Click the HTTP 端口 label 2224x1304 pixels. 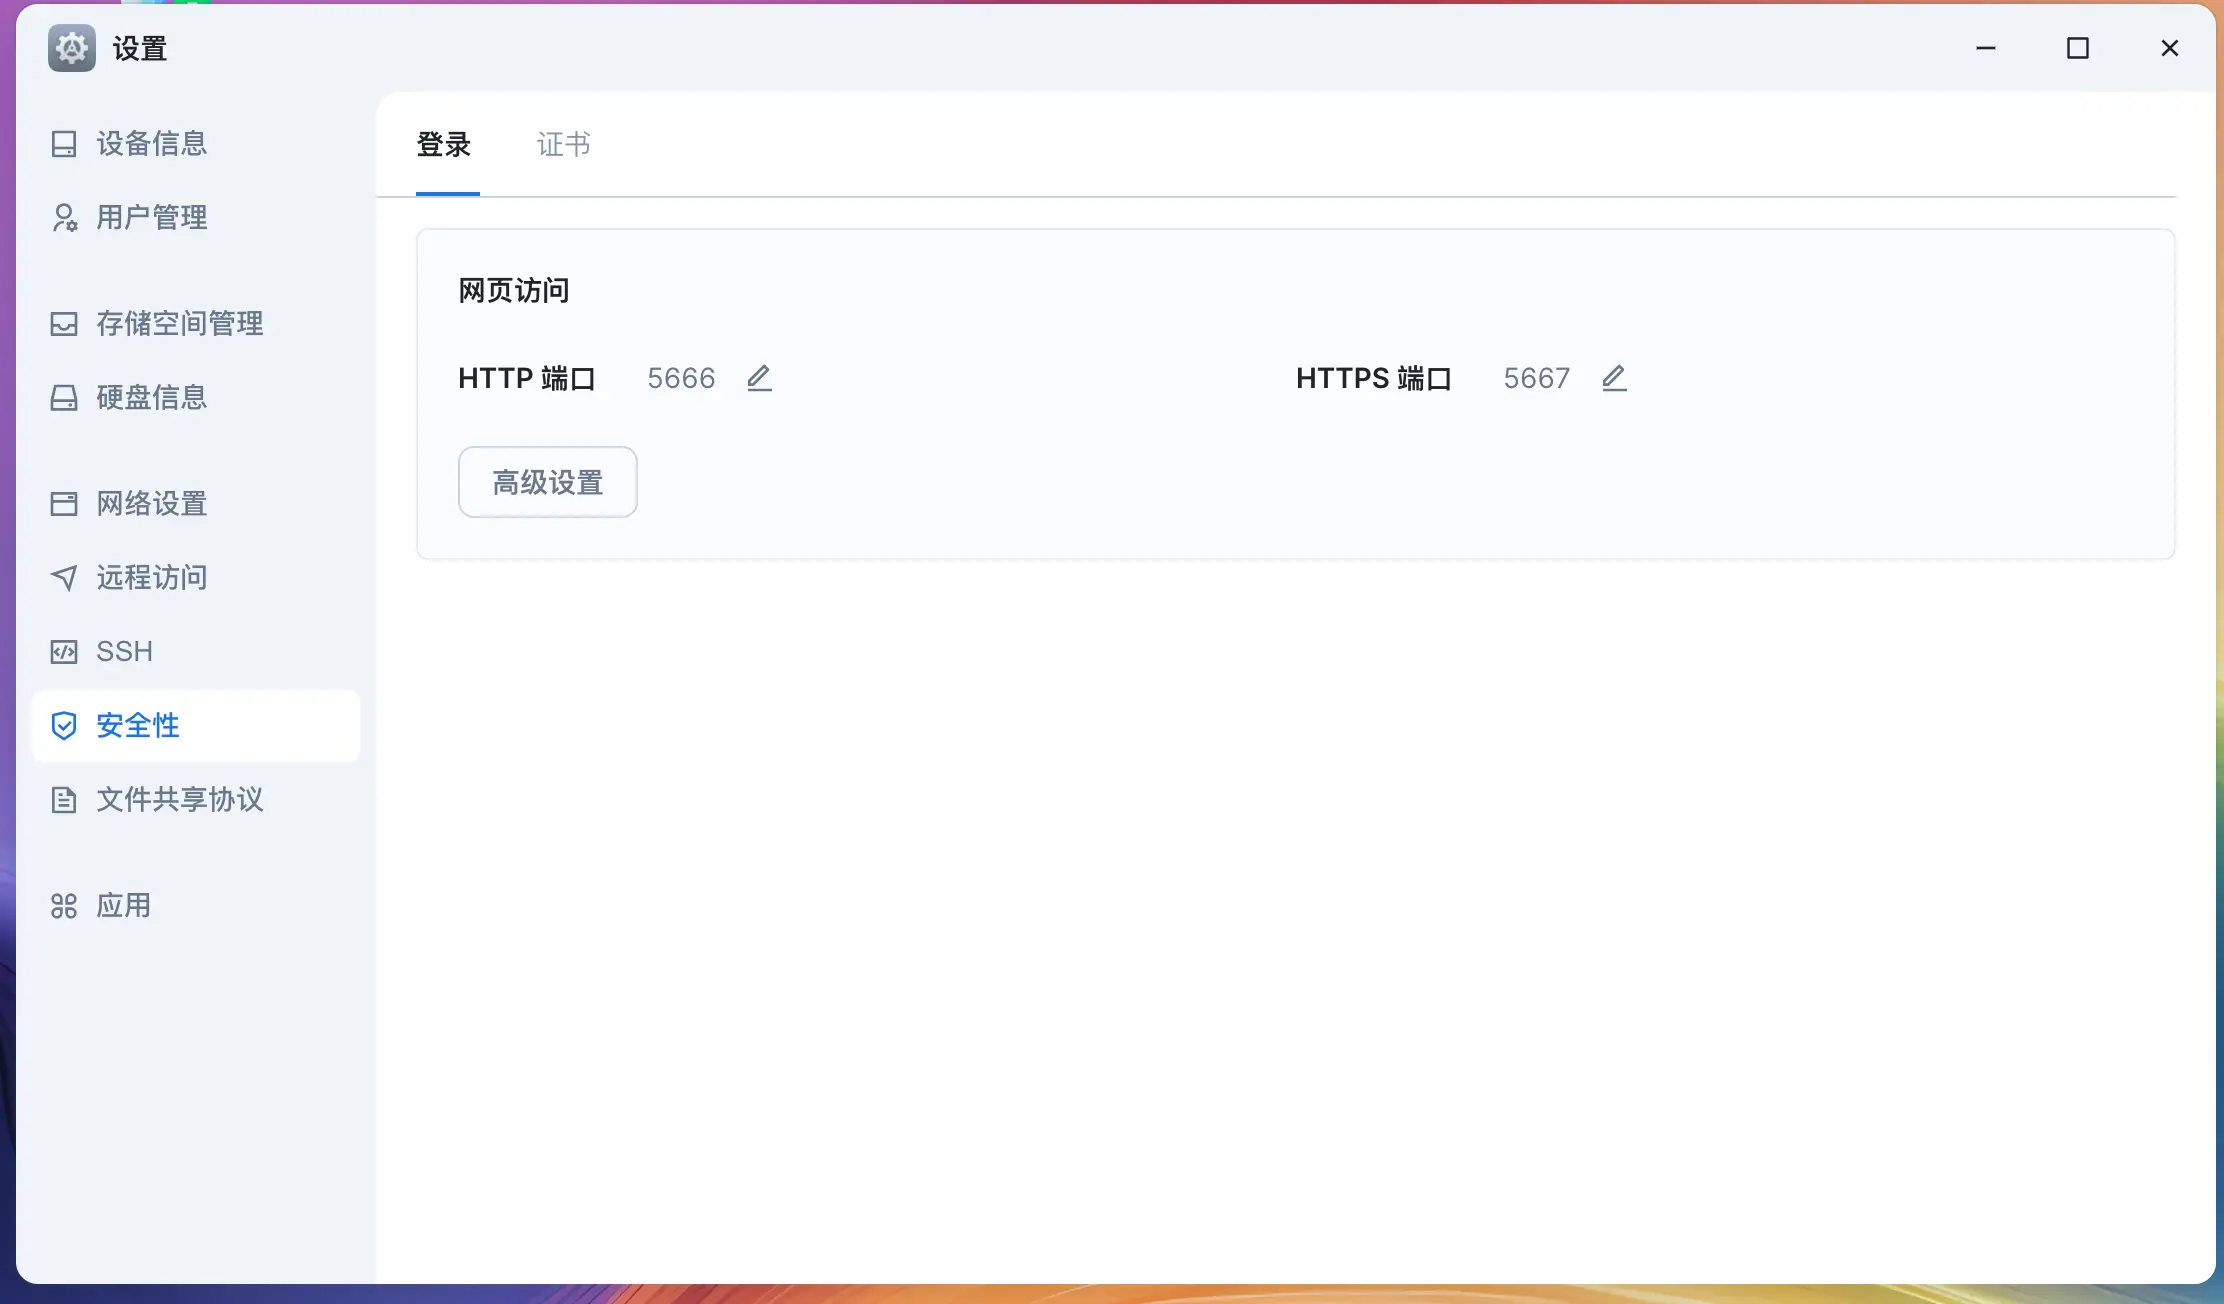click(527, 379)
